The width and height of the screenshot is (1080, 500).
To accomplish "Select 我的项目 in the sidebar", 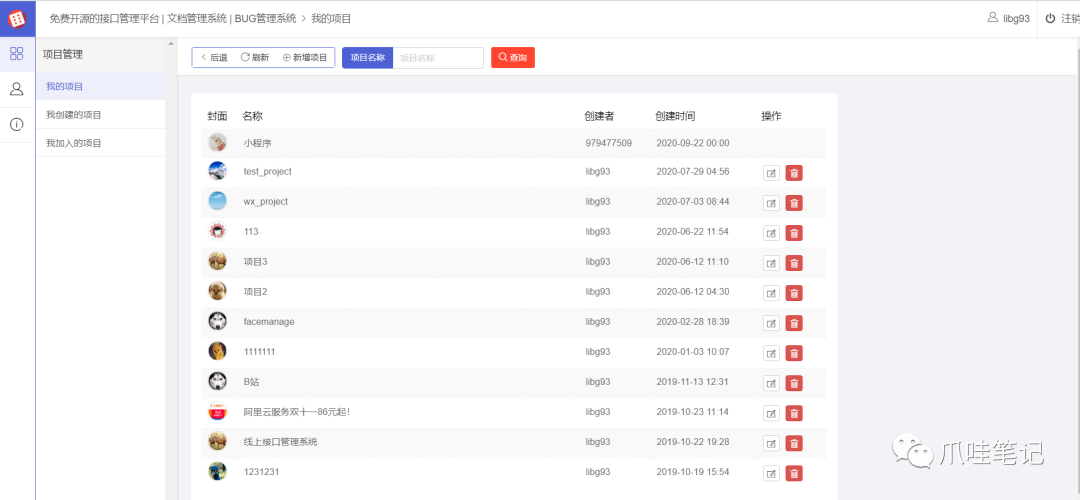I will (101, 86).
